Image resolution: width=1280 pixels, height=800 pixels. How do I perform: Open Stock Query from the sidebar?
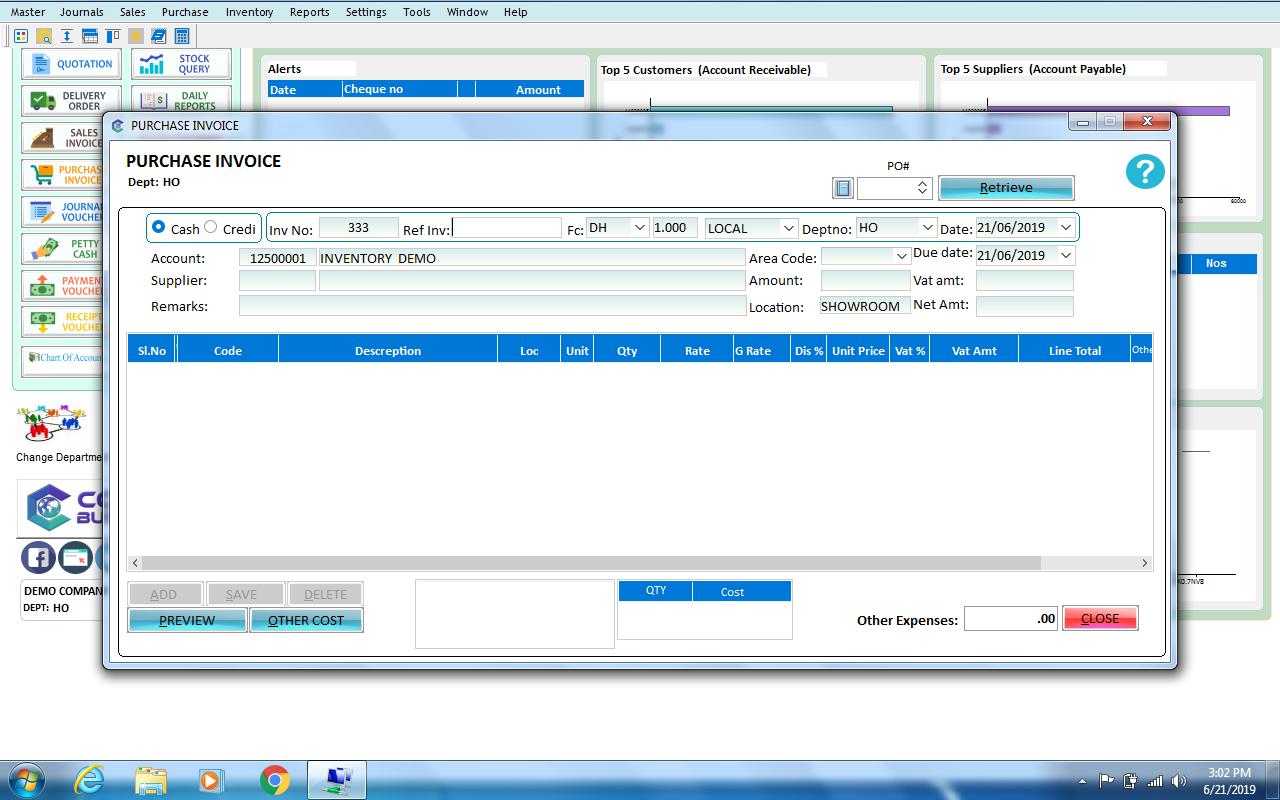tap(181, 63)
